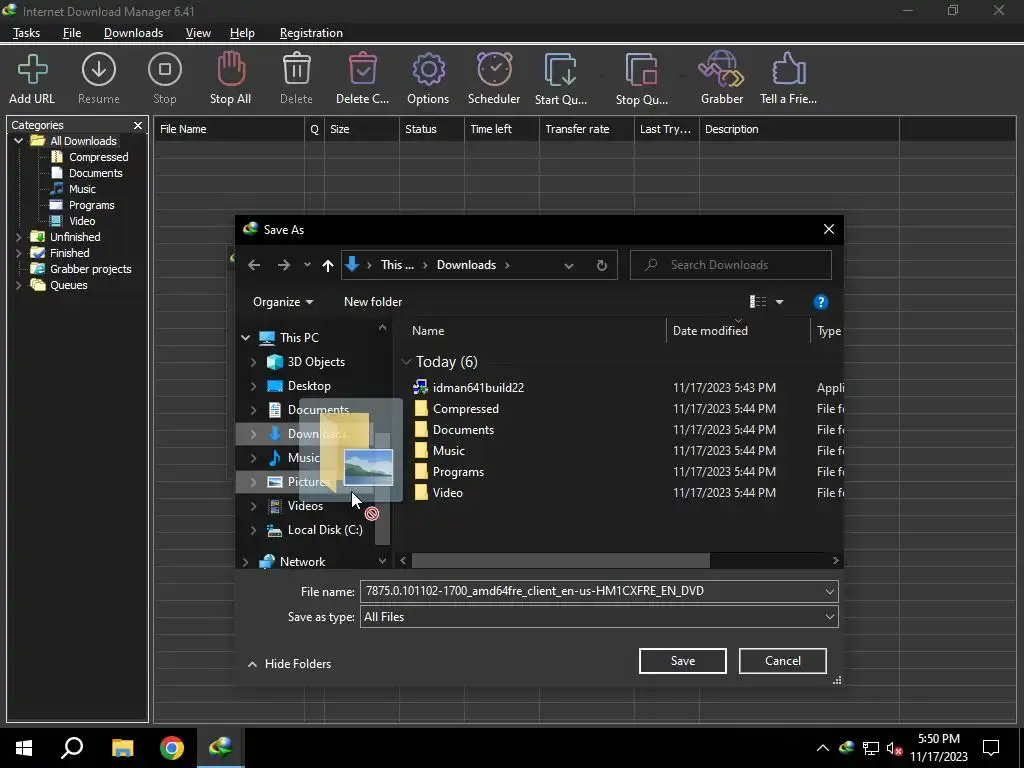Expand Local Disk (C:) node

tap(253, 530)
